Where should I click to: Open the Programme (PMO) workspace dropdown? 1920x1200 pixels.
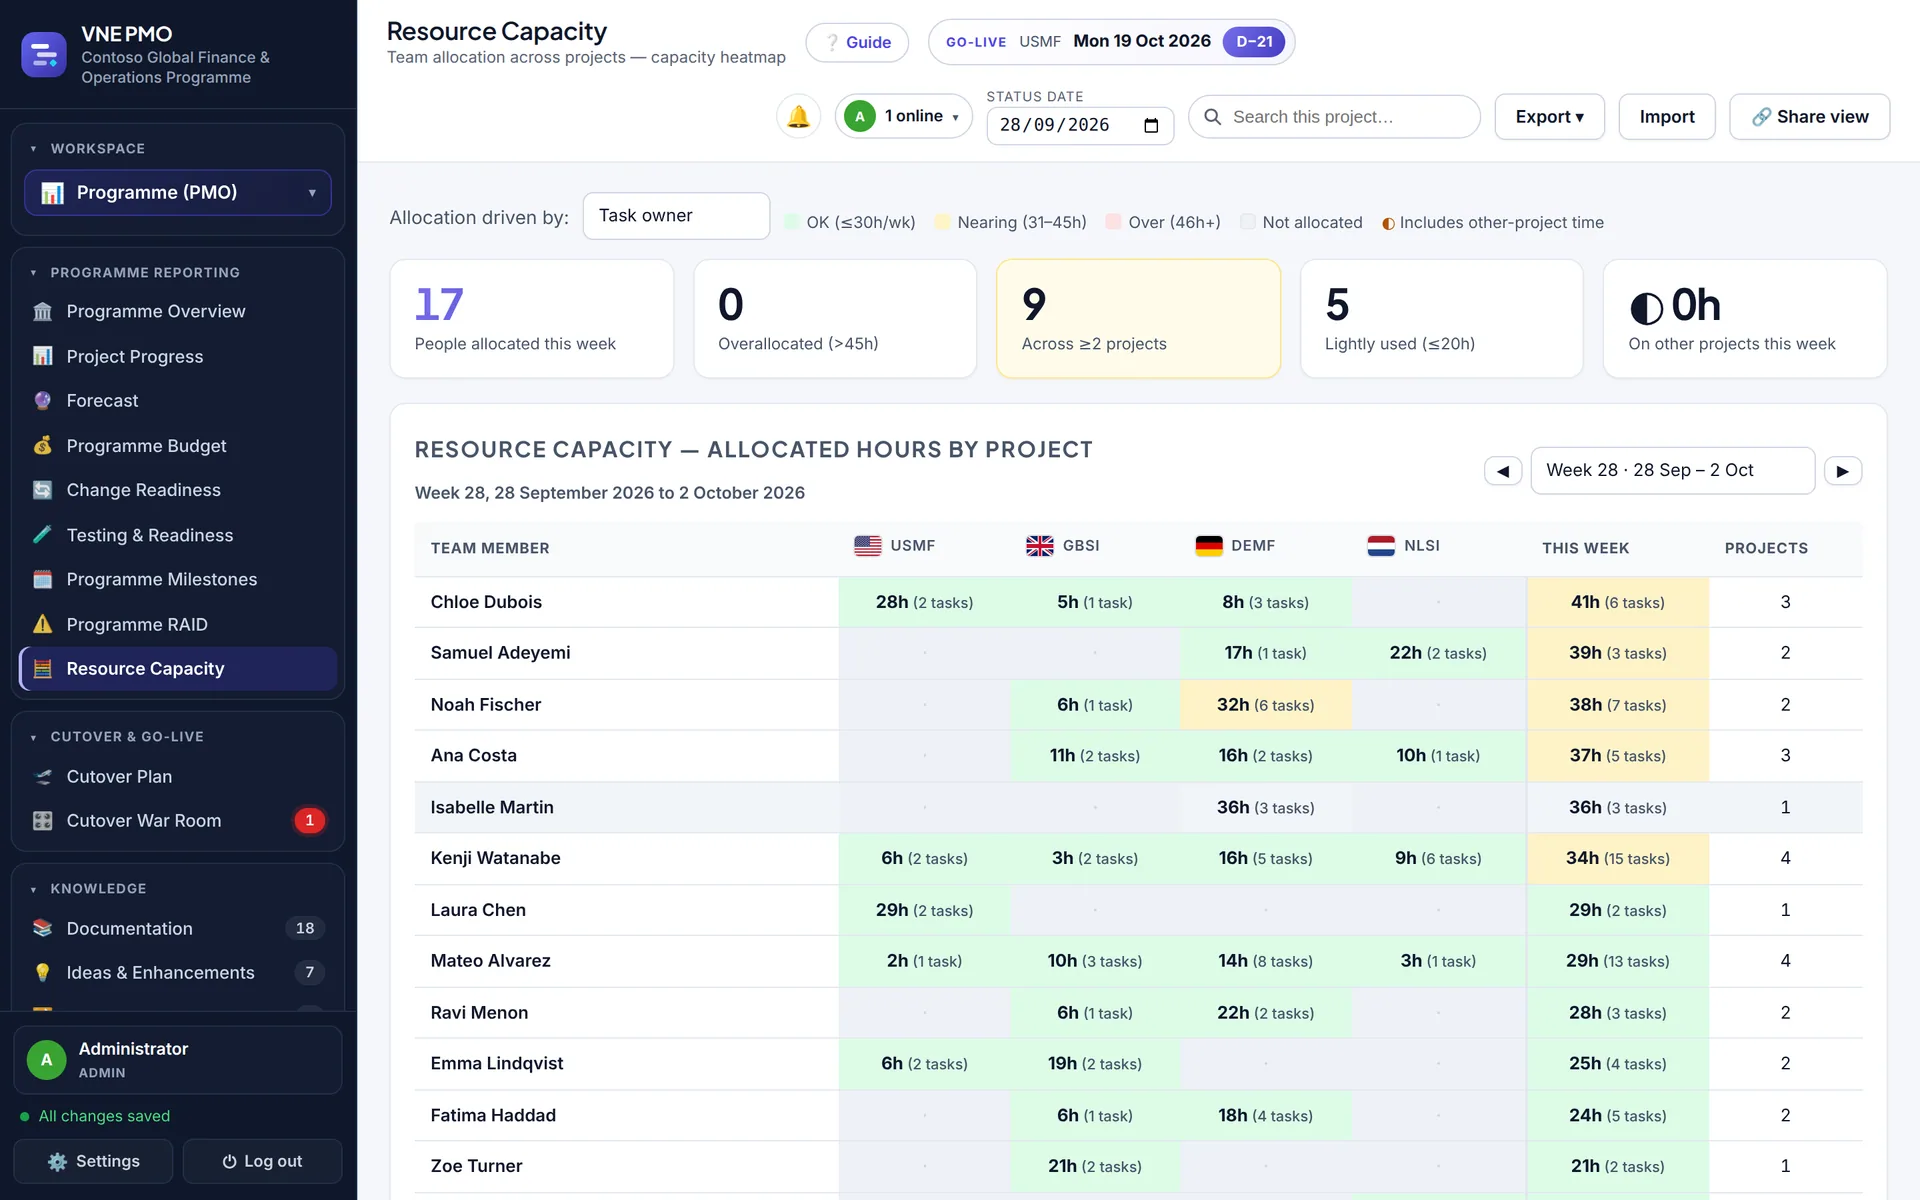(x=177, y=193)
